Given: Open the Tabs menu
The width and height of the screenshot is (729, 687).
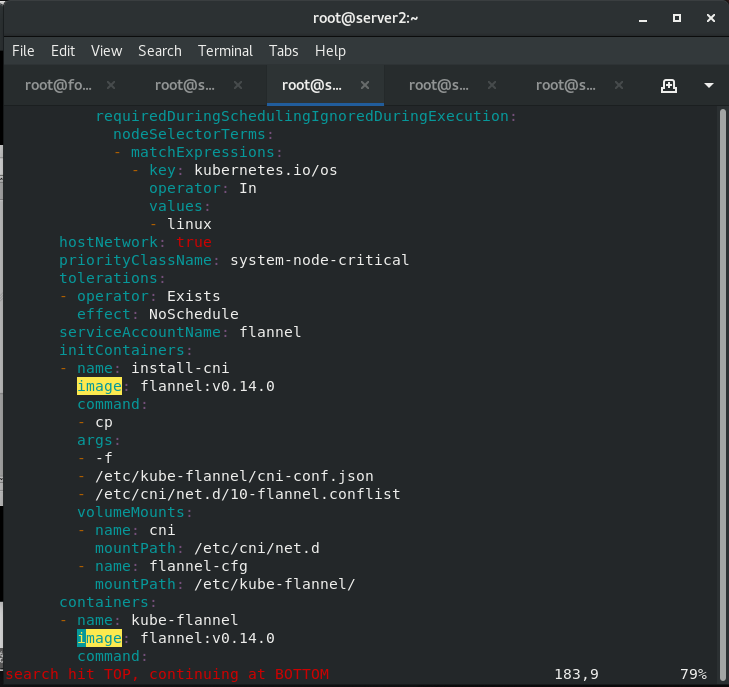Looking at the screenshot, I should (x=284, y=51).
